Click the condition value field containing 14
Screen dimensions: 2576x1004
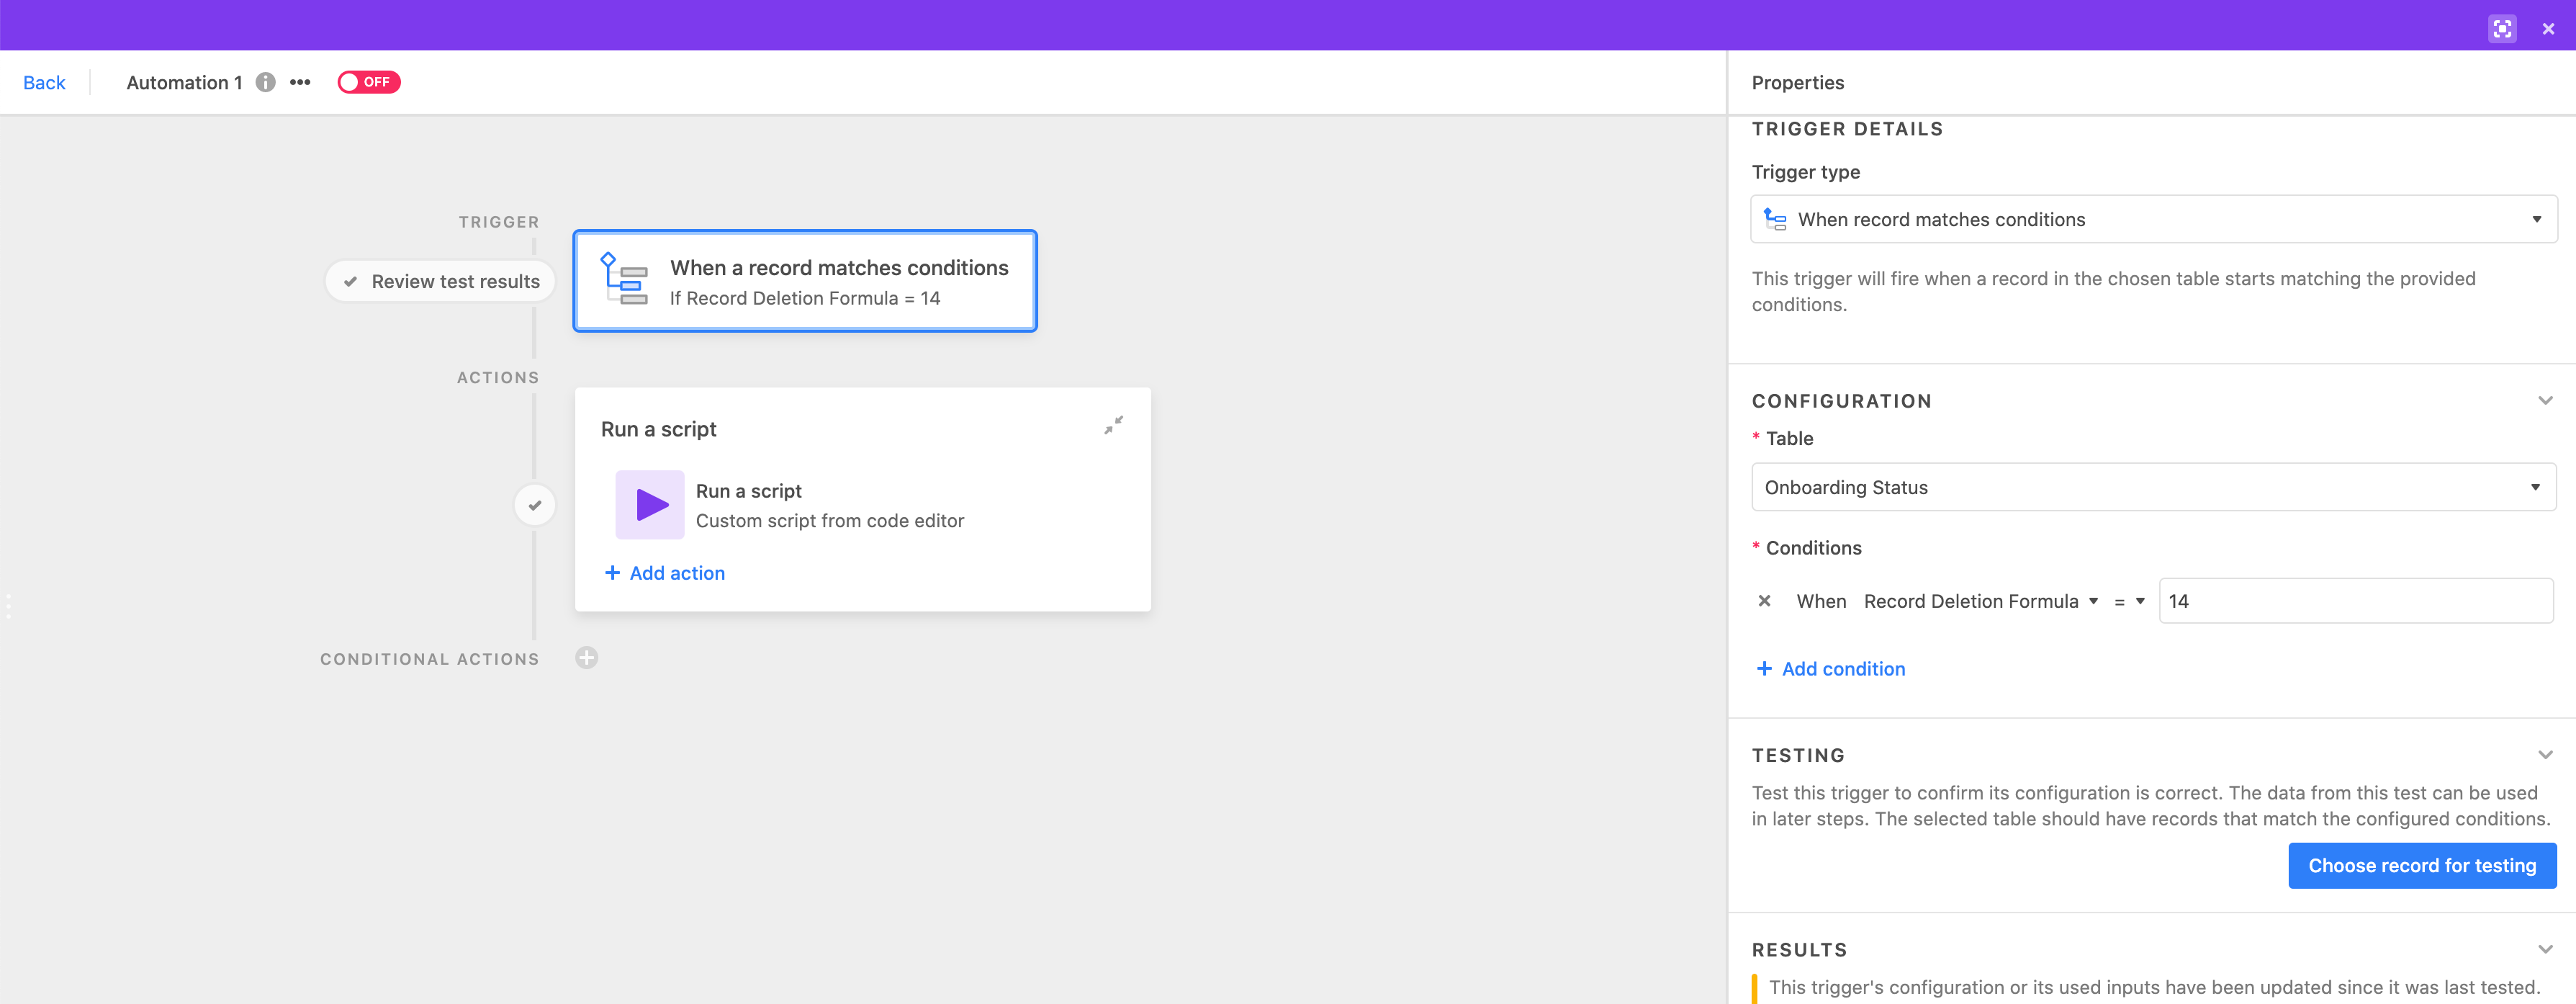pos(2356,601)
